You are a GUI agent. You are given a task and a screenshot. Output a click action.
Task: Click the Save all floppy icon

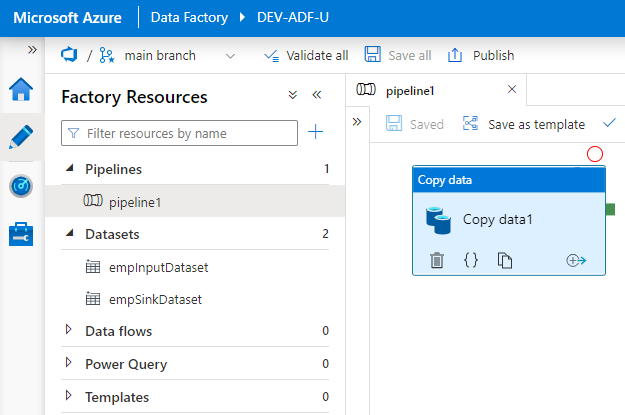coord(373,54)
